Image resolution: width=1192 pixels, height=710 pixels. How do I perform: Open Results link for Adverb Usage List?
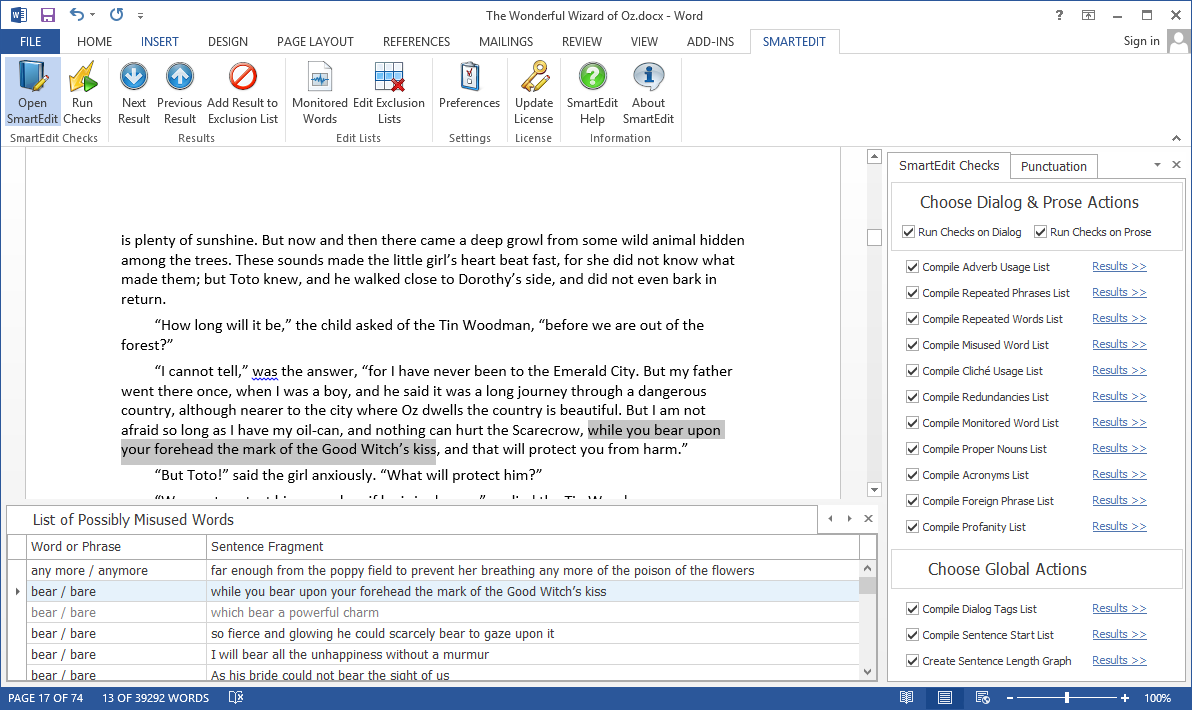(1119, 266)
